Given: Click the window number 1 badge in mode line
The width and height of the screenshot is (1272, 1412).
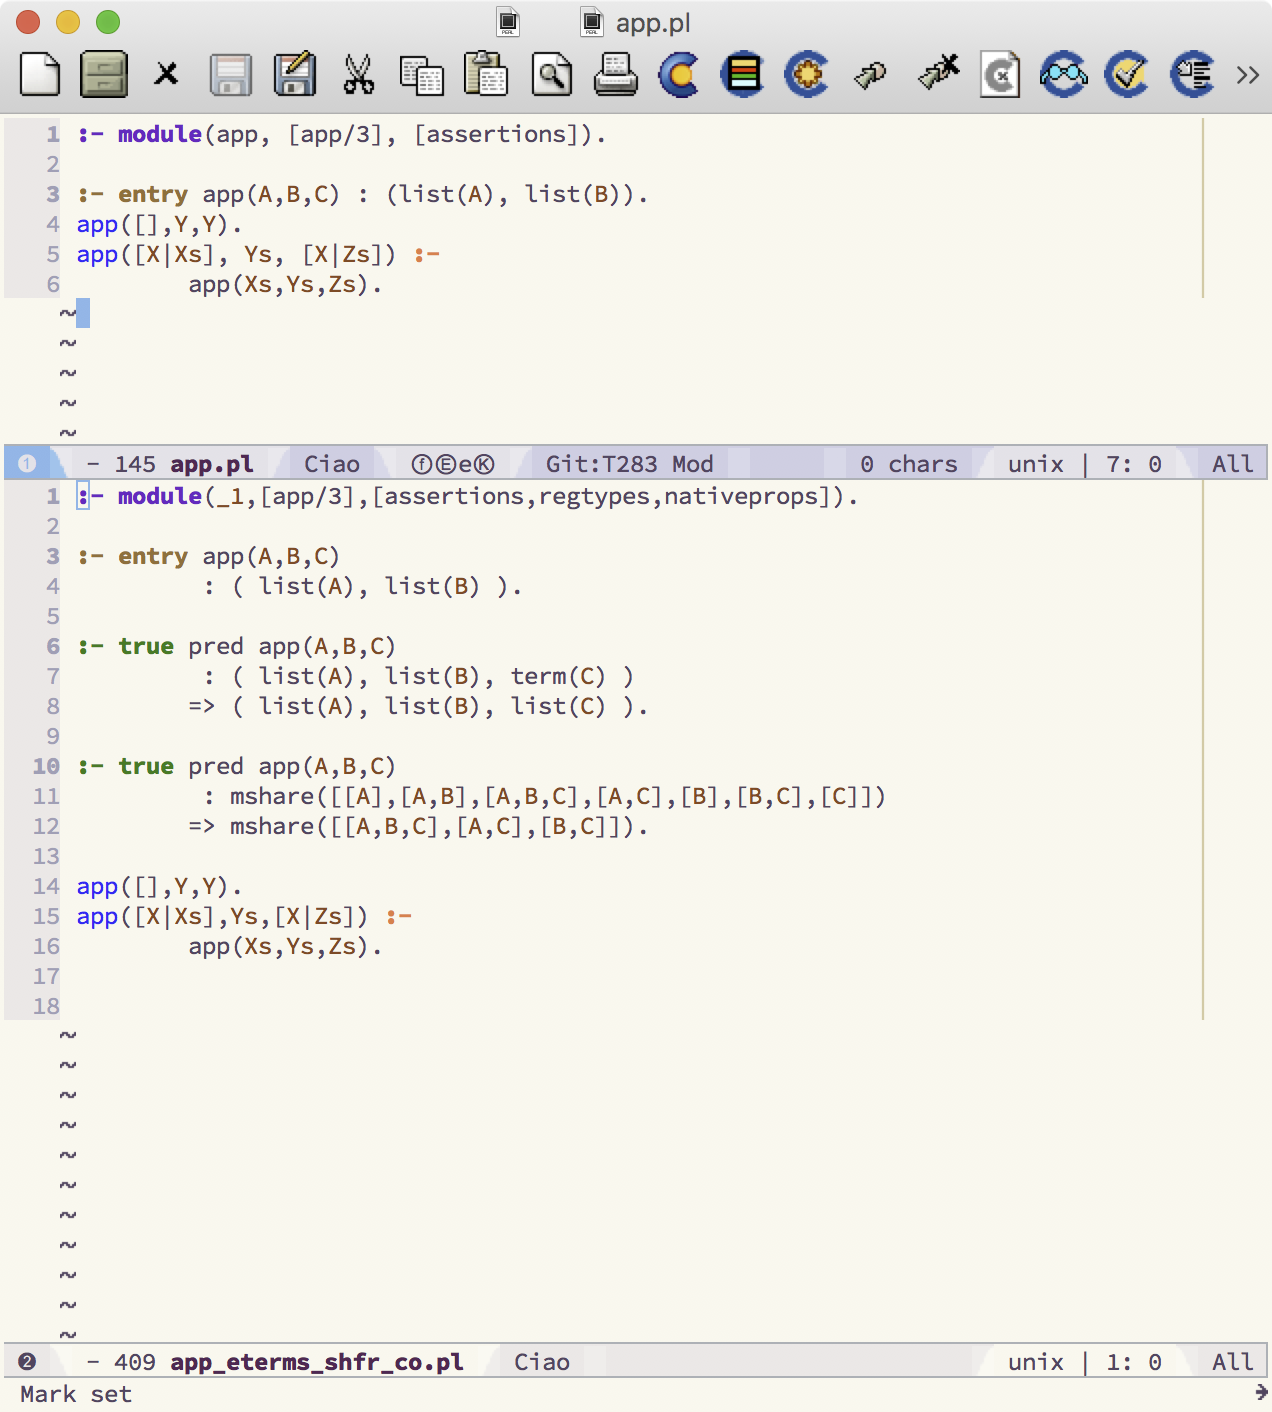Looking at the screenshot, I should click(27, 464).
